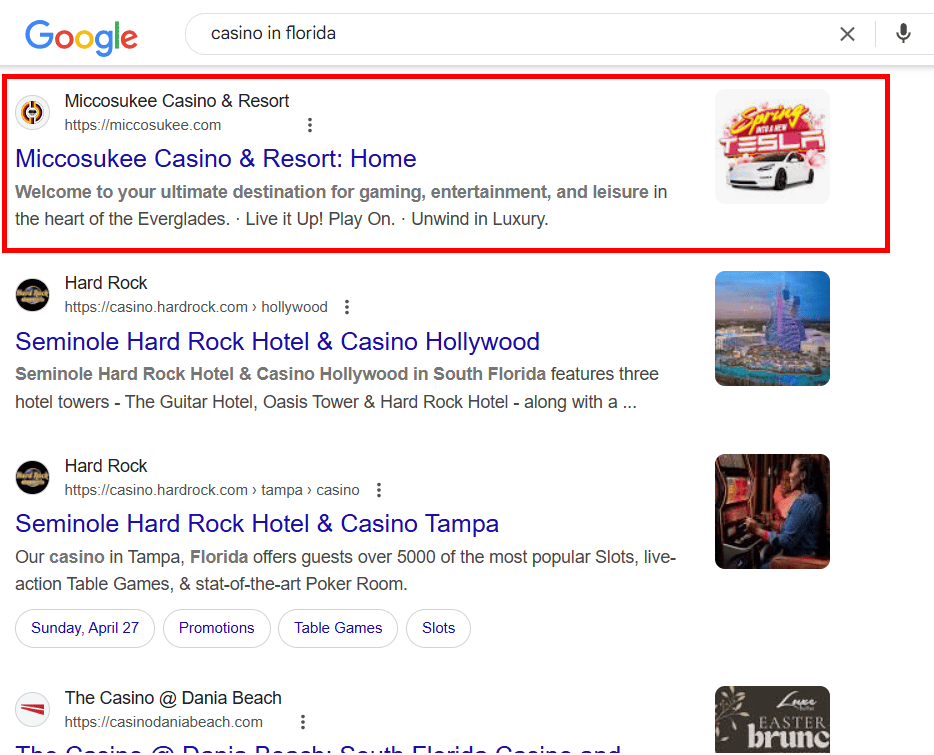Open Seminole Hard Rock Hollywood result link
Image resolution: width=934 pixels, height=755 pixels.
[x=277, y=342]
